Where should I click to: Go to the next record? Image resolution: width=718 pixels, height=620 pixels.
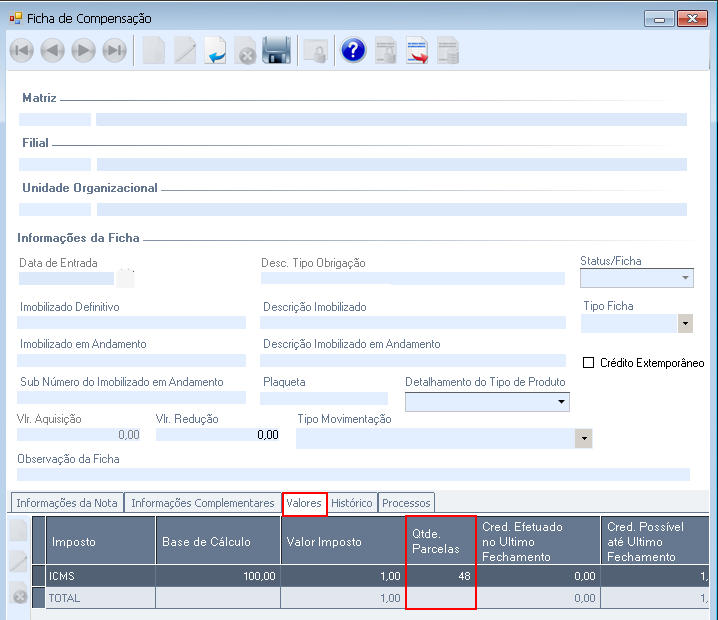(x=83, y=51)
